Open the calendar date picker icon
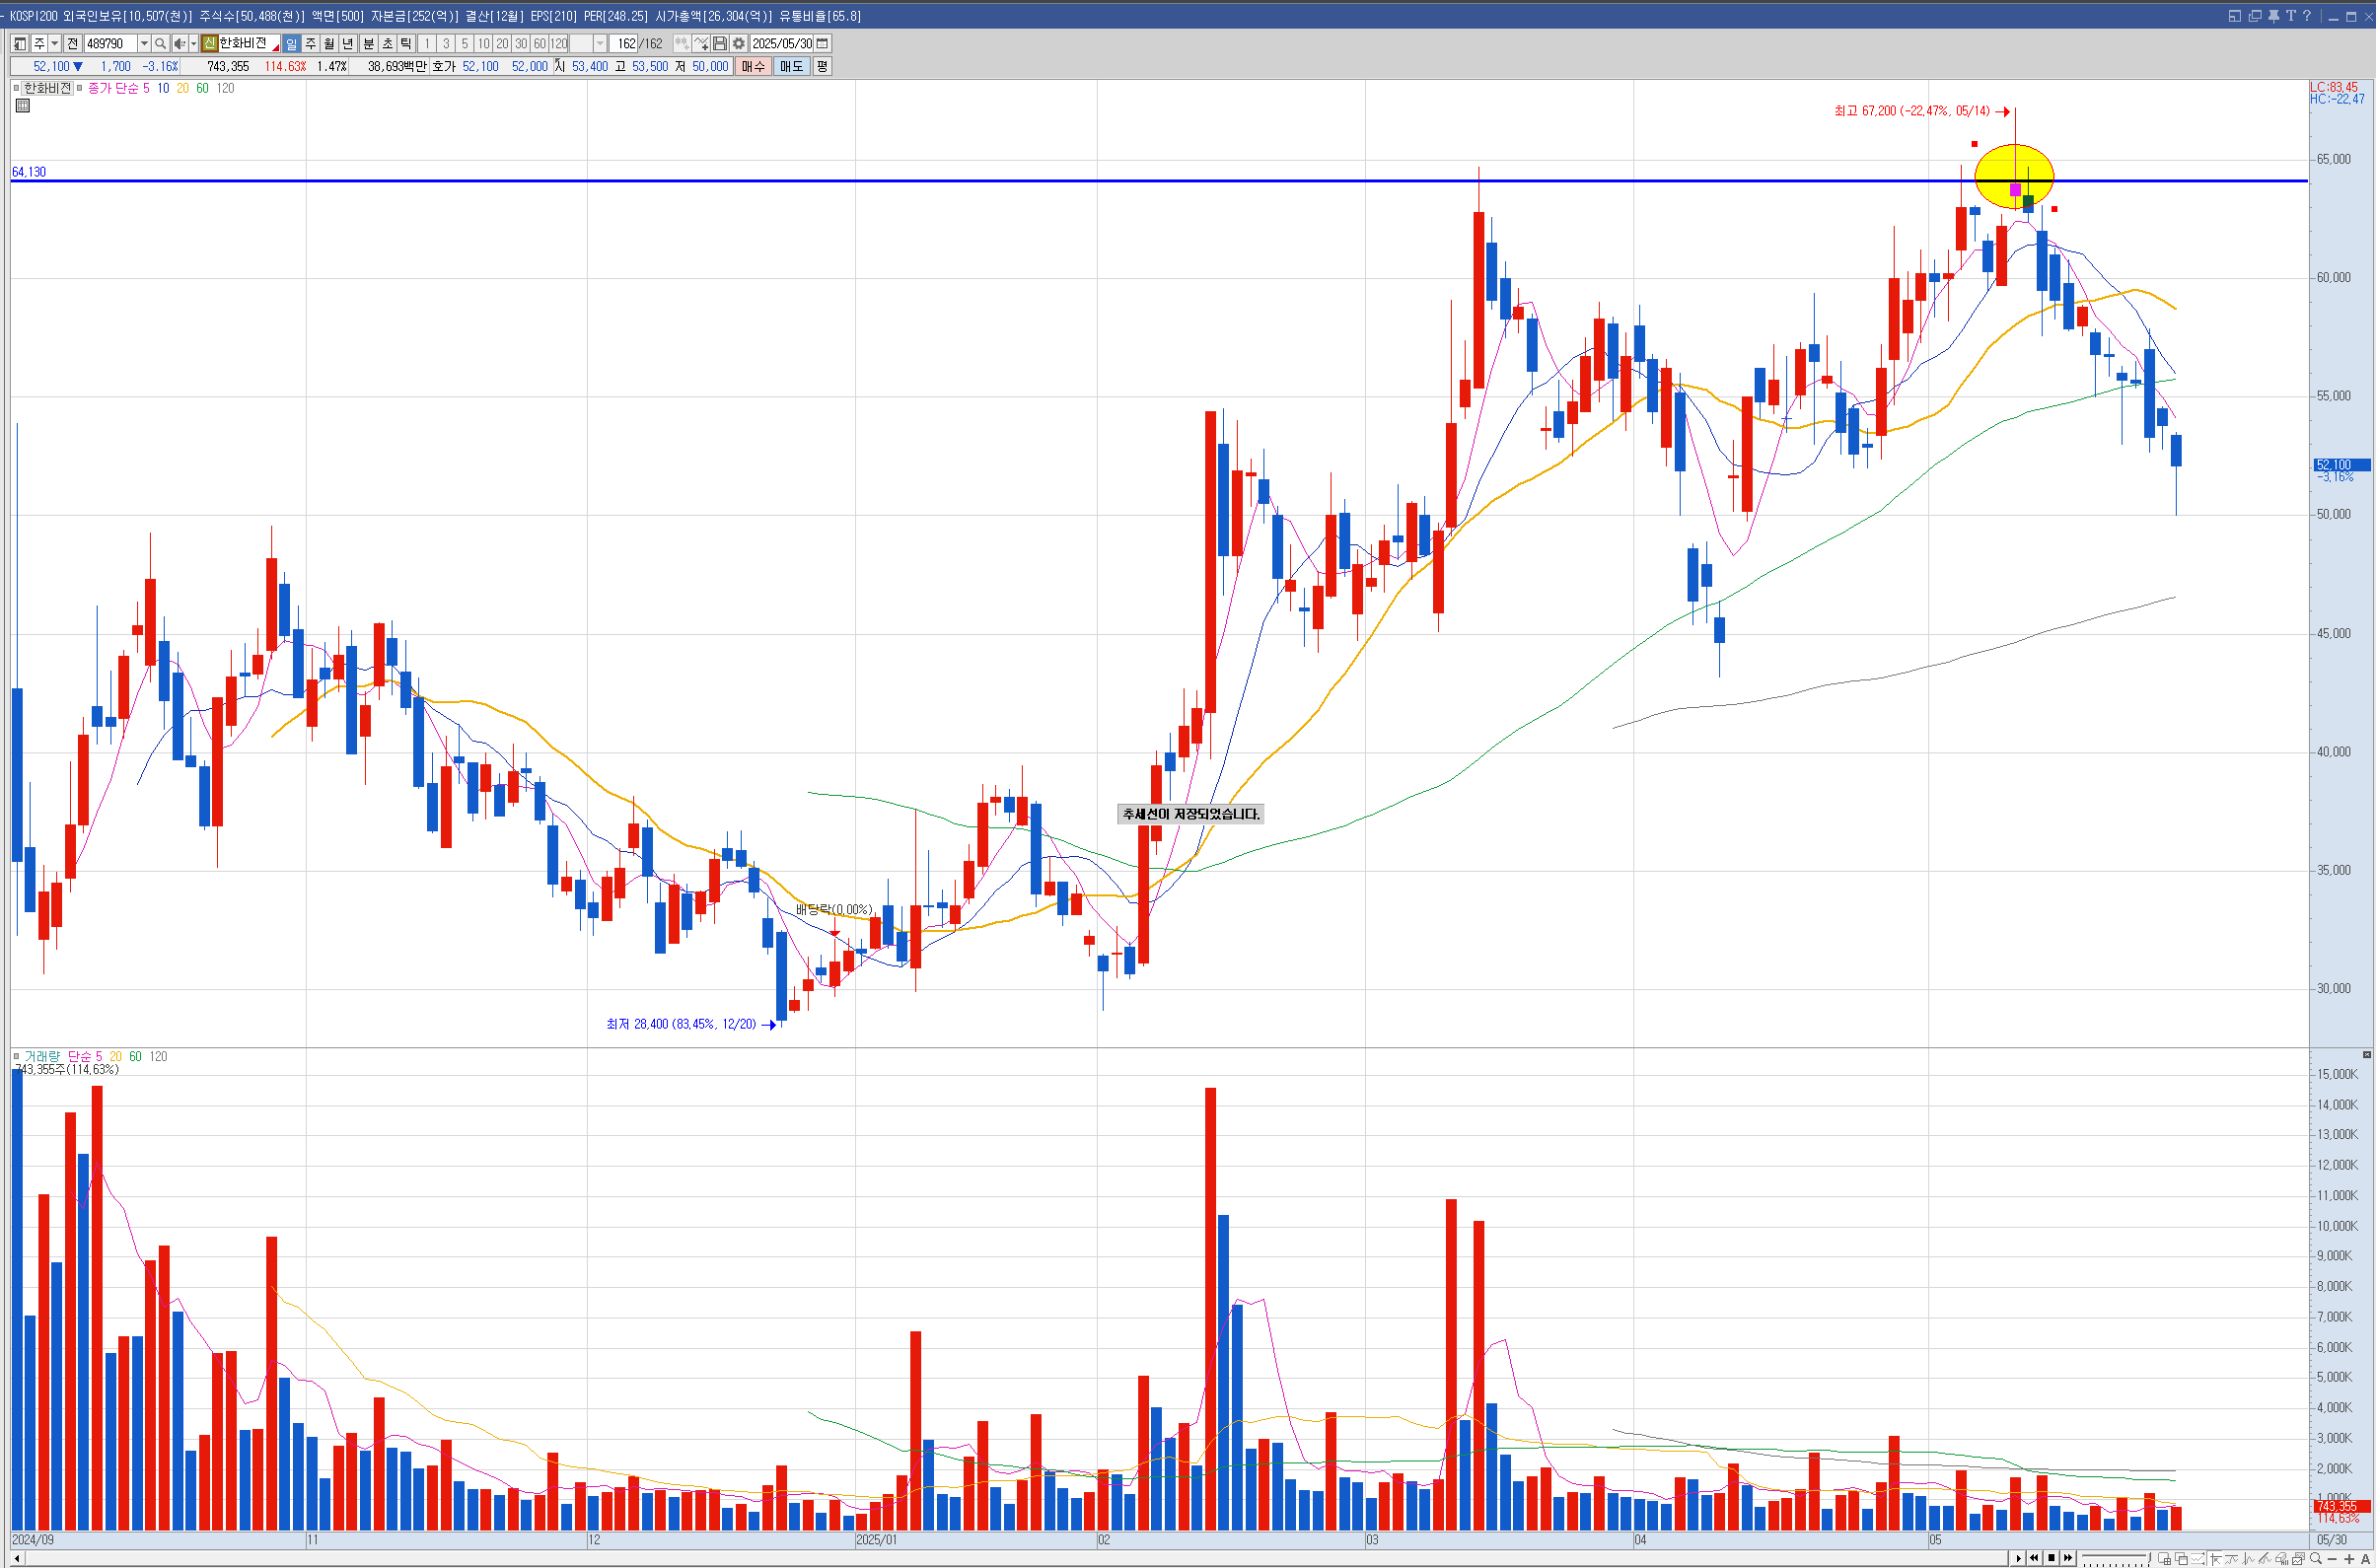The height and width of the screenshot is (1568, 2376). [822, 44]
